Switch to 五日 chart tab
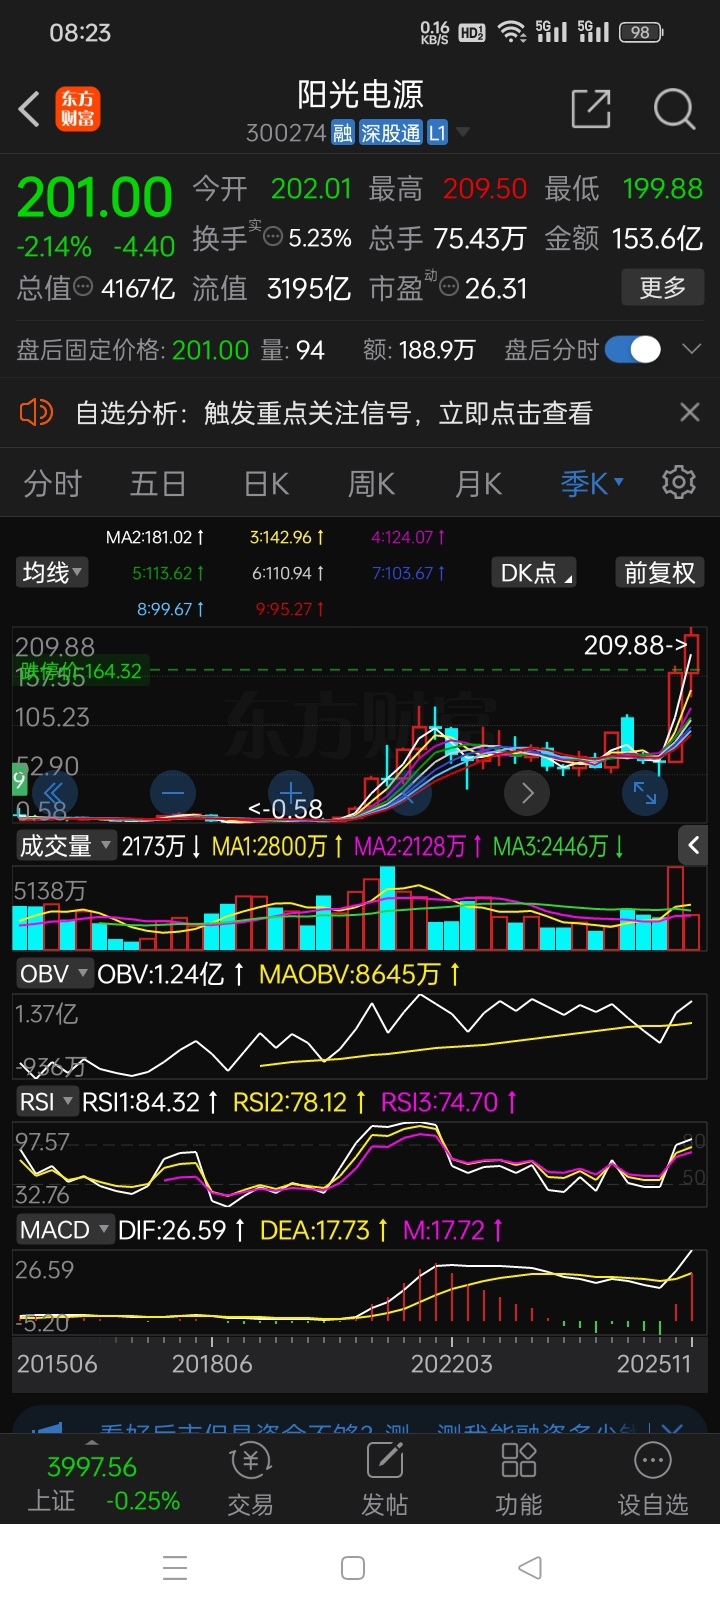The height and width of the screenshot is (1612, 720). tap(158, 484)
